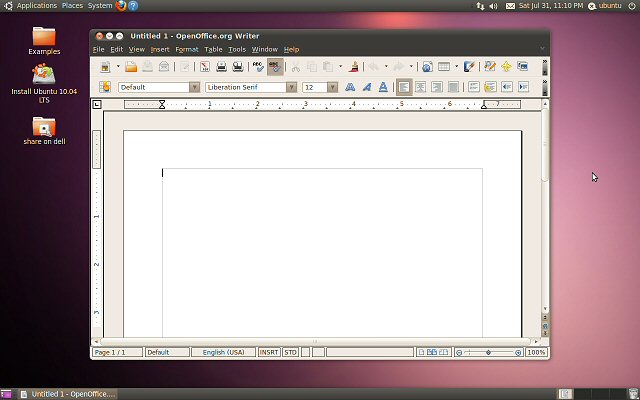640x400 pixels.
Task: Open a file using the folder icon
Action: click(131, 67)
